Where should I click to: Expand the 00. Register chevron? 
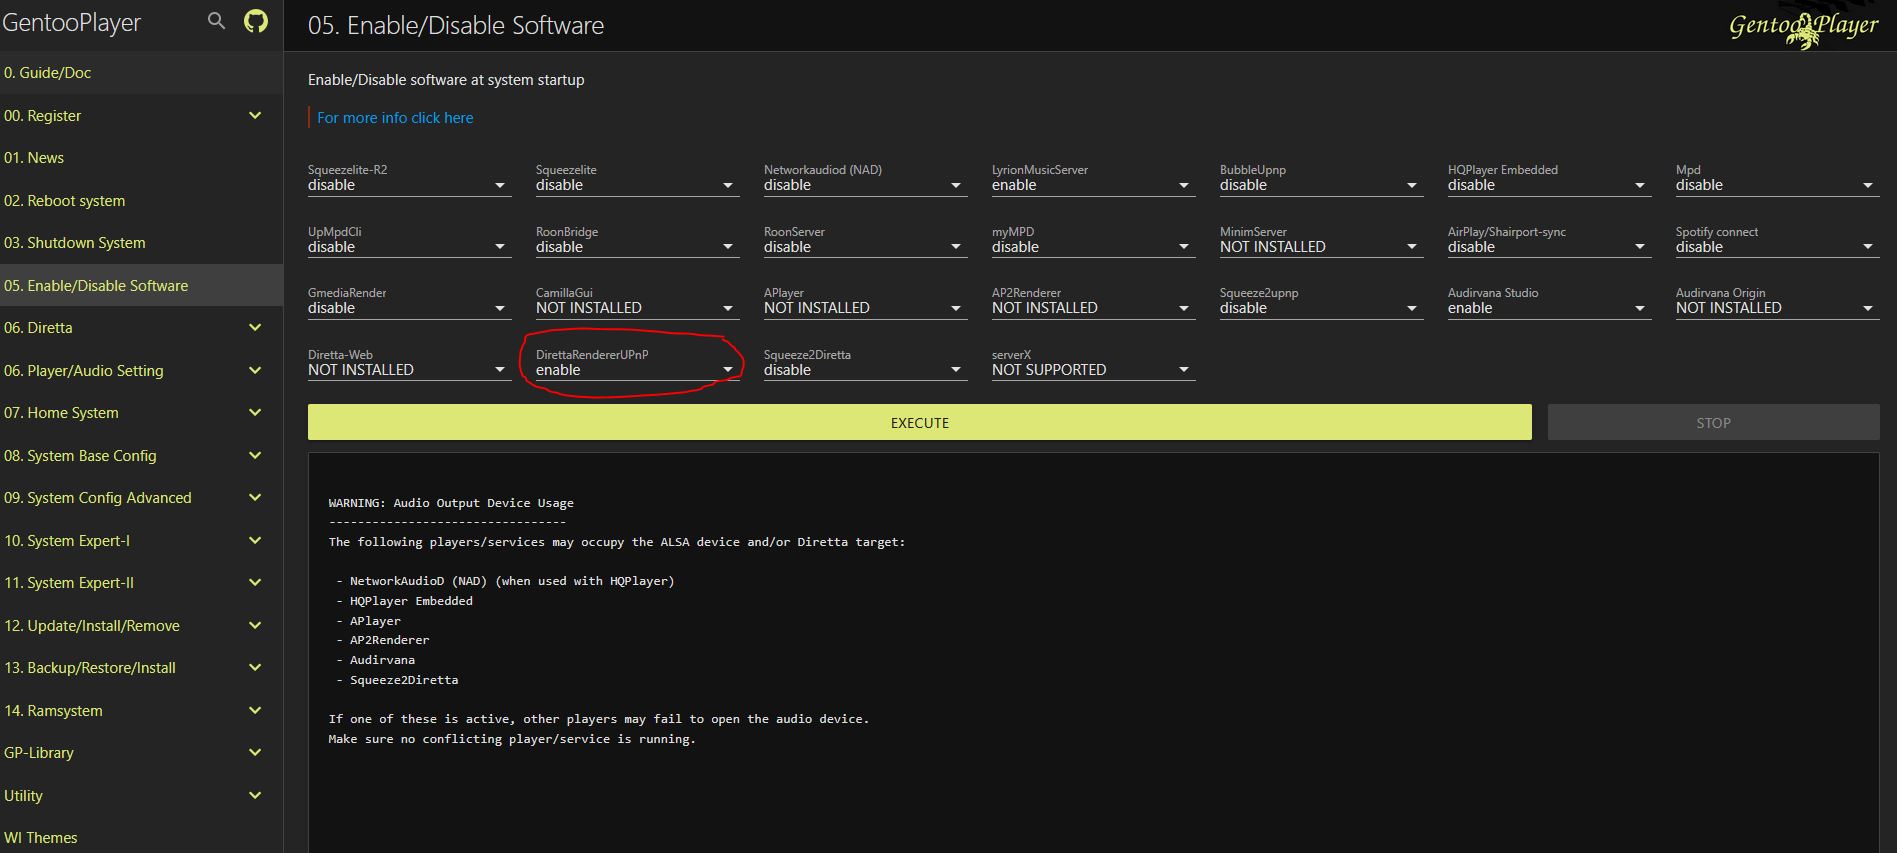click(255, 115)
